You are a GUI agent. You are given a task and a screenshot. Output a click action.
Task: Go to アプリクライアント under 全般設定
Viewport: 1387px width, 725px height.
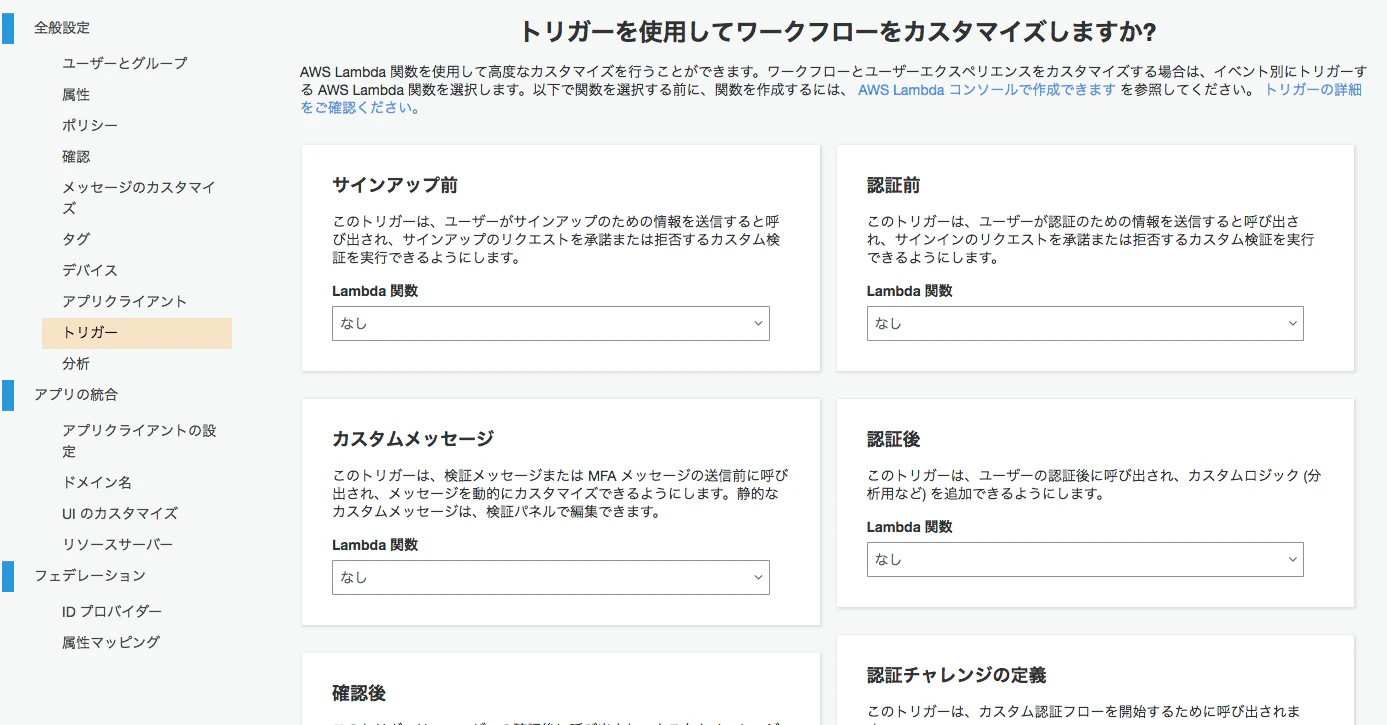pyautogui.click(x=124, y=301)
